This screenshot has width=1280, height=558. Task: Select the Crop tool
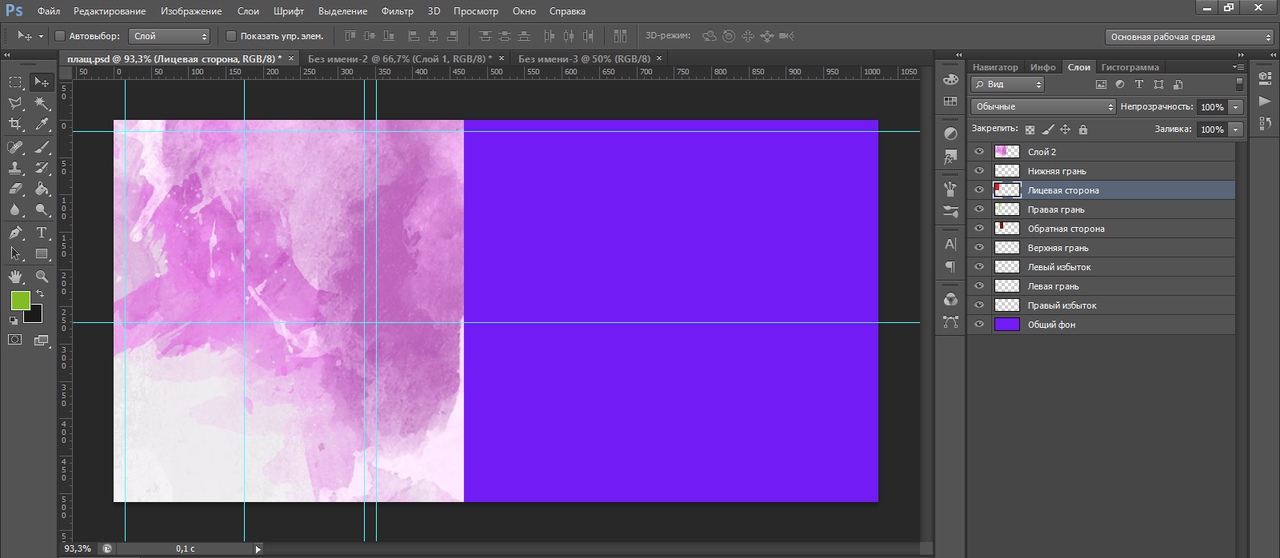coord(16,124)
